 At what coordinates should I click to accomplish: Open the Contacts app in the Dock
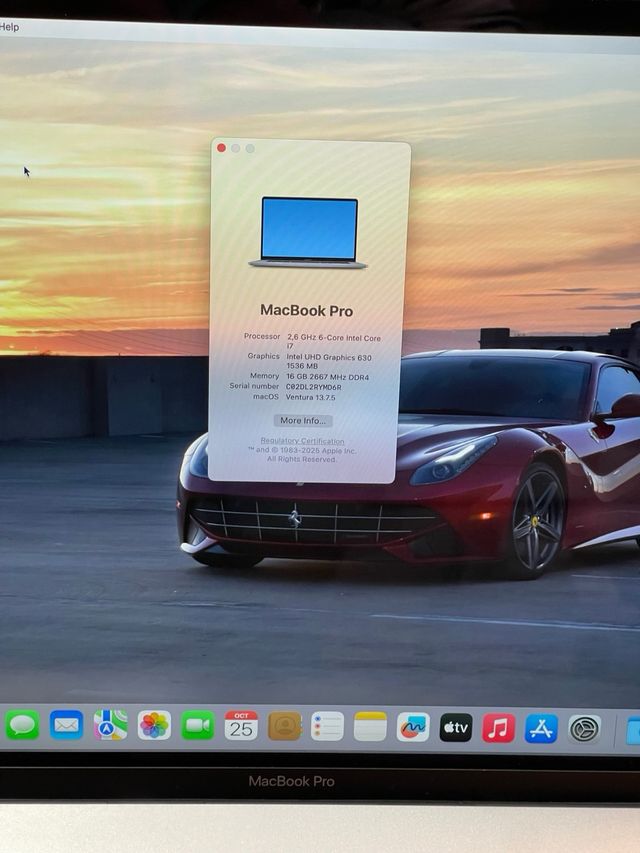coord(285,726)
